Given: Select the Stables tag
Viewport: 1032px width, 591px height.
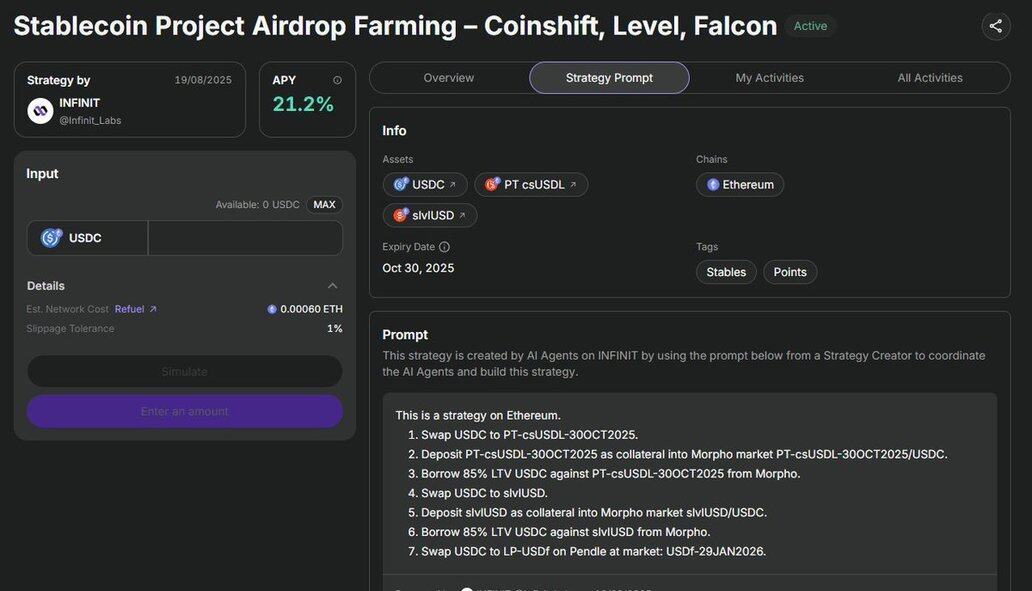Looking at the screenshot, I should click(x=726, y=272).
